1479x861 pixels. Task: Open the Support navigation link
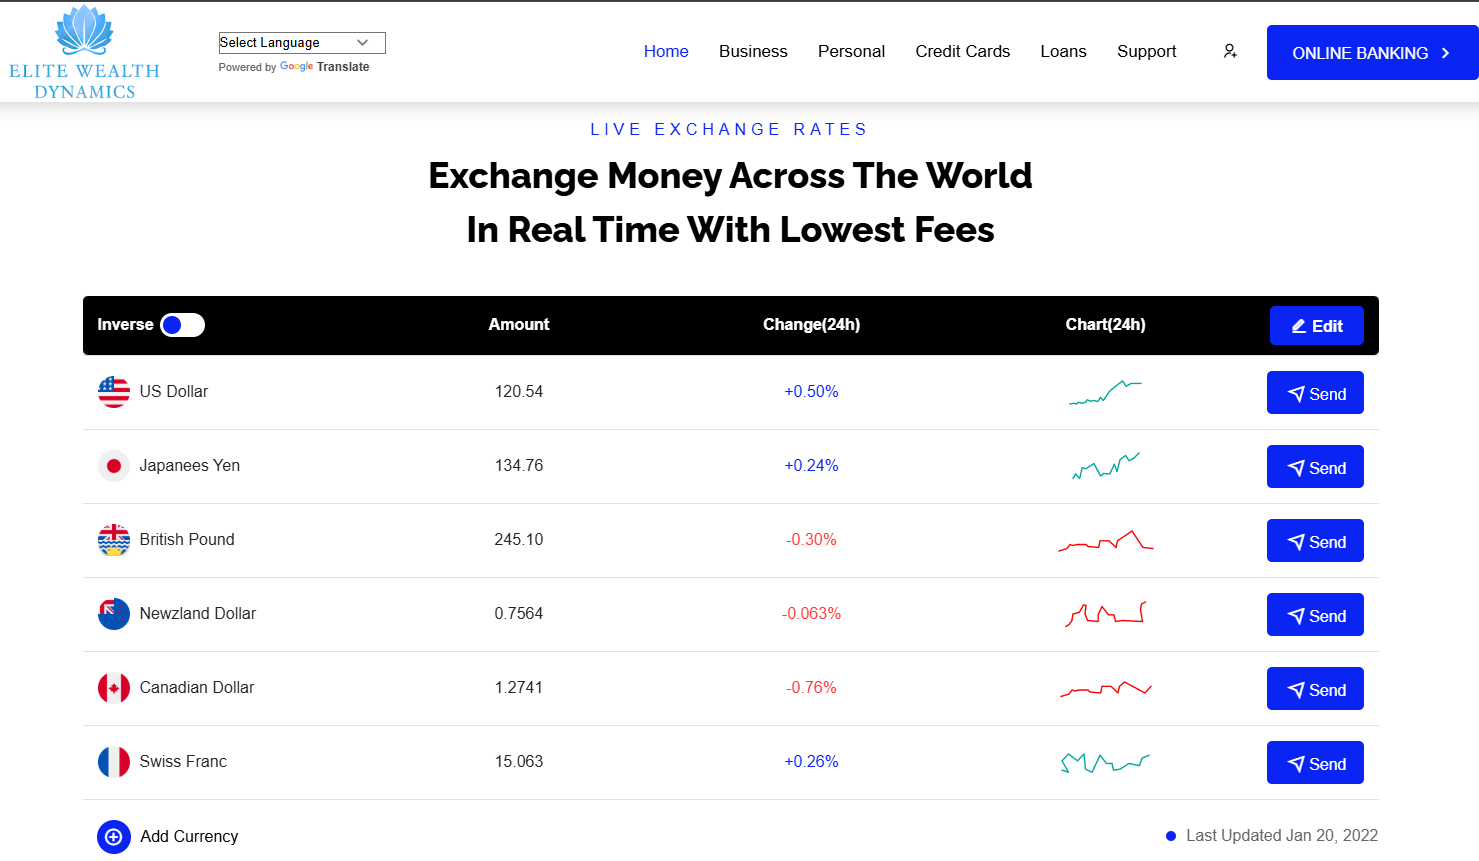pos(1146,51)
